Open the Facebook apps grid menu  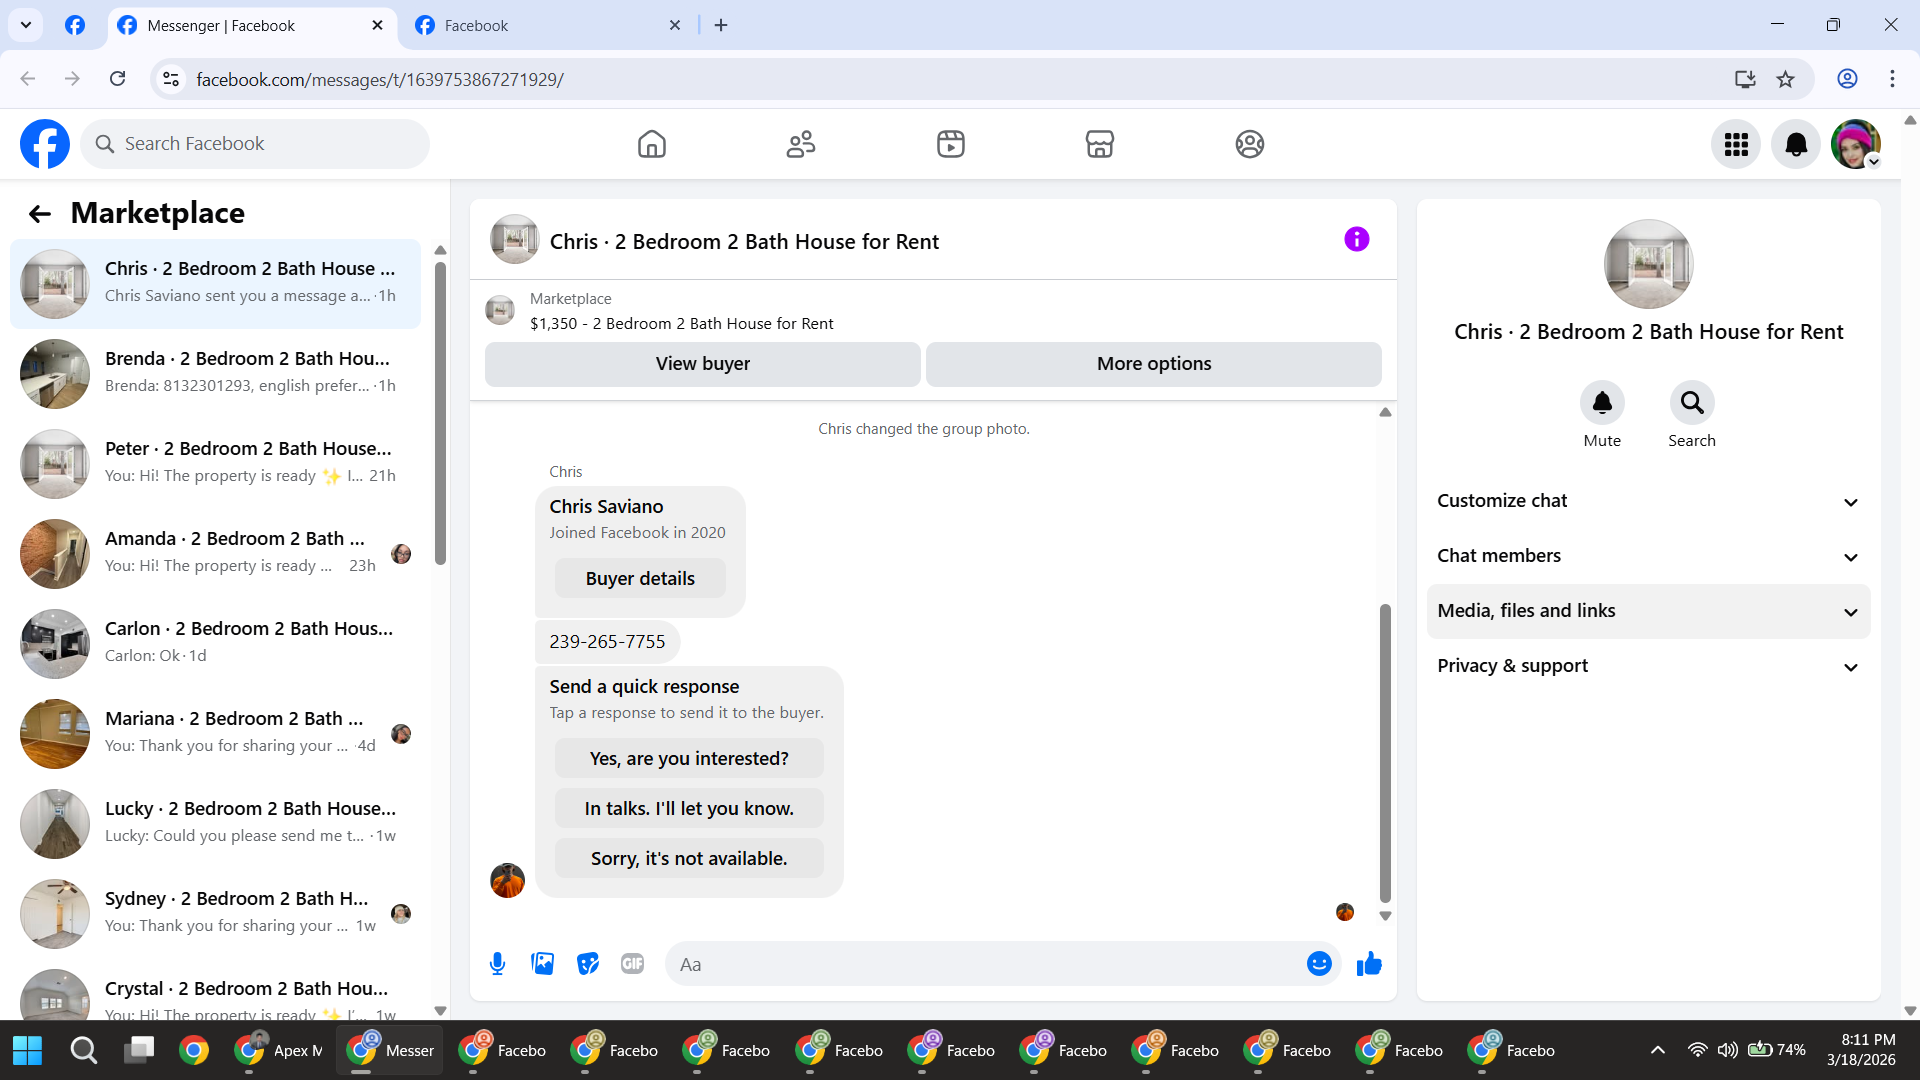pyautogui.click(x=1736, y=145)
